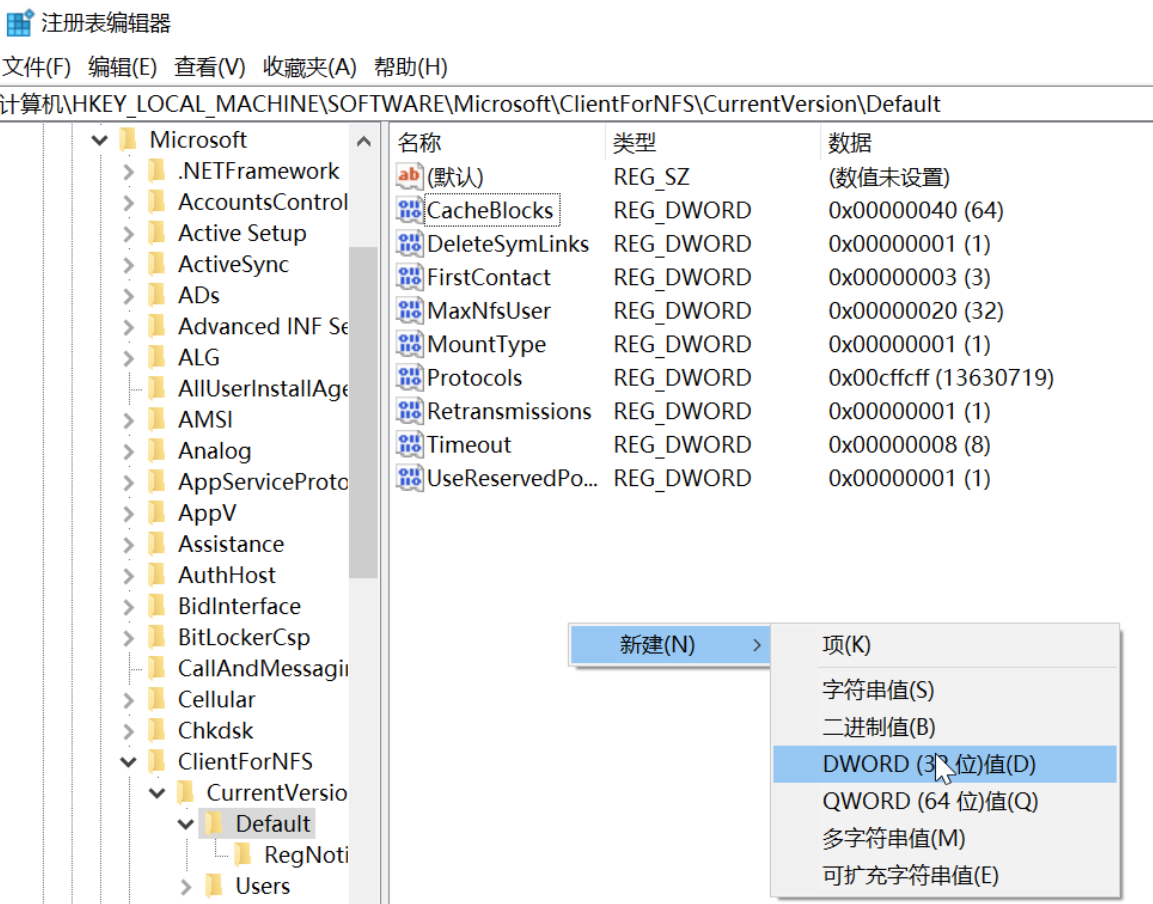Click the tree pane scroll up arrow

(364, 141)
